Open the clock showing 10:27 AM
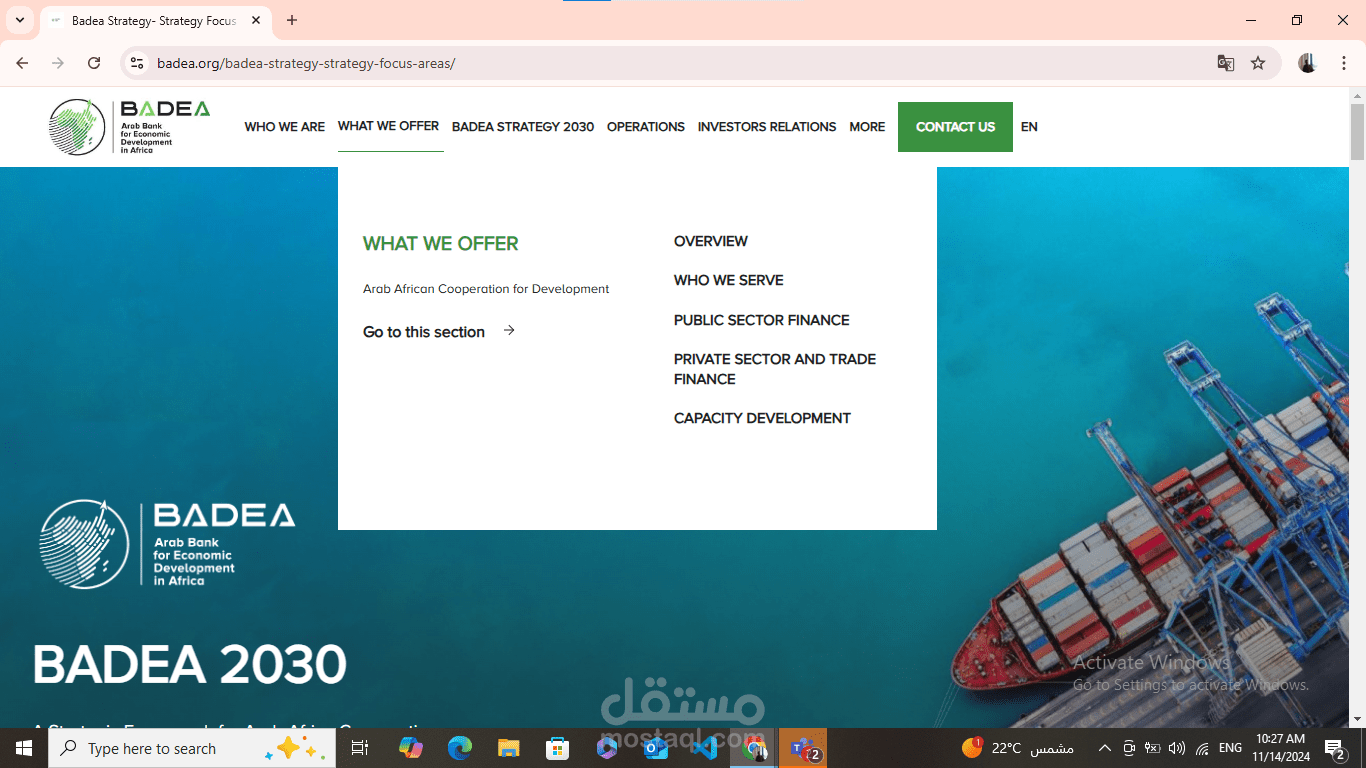This screenshot has height=768, width=1366. 1281,748
